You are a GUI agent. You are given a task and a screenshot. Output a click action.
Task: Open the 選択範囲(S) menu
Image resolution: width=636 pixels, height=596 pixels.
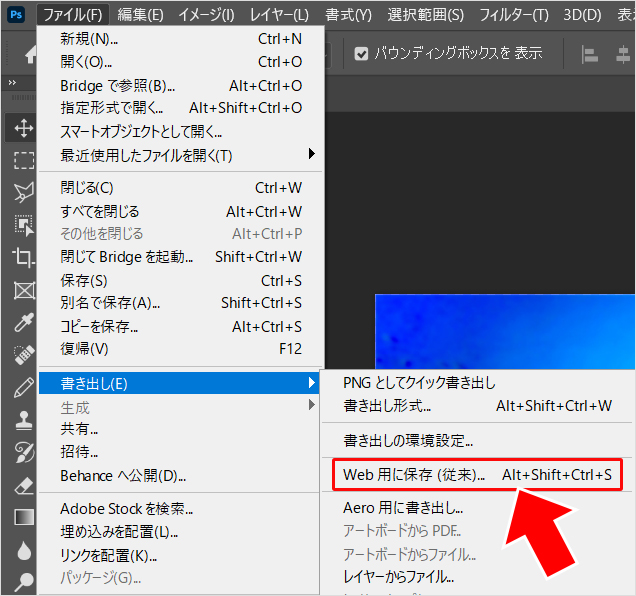[x=425, y=15]
